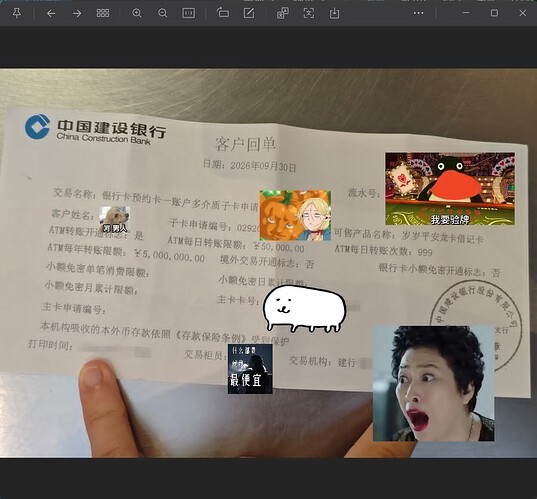
Task: Click the 境外交易开通标志 line
Action: pos(267,262)
